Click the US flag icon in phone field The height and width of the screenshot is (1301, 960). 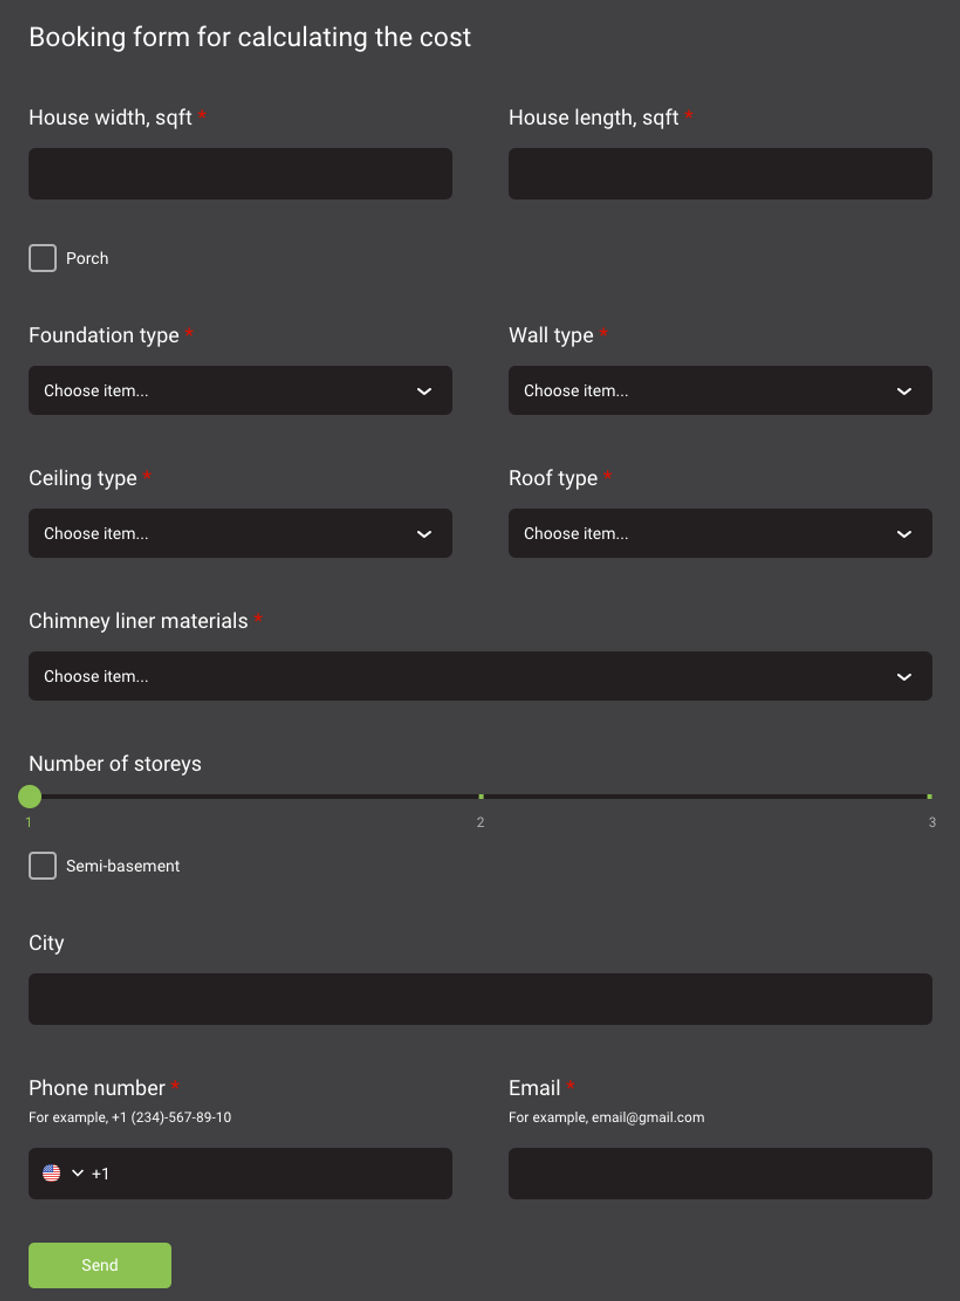point(52,1173)
